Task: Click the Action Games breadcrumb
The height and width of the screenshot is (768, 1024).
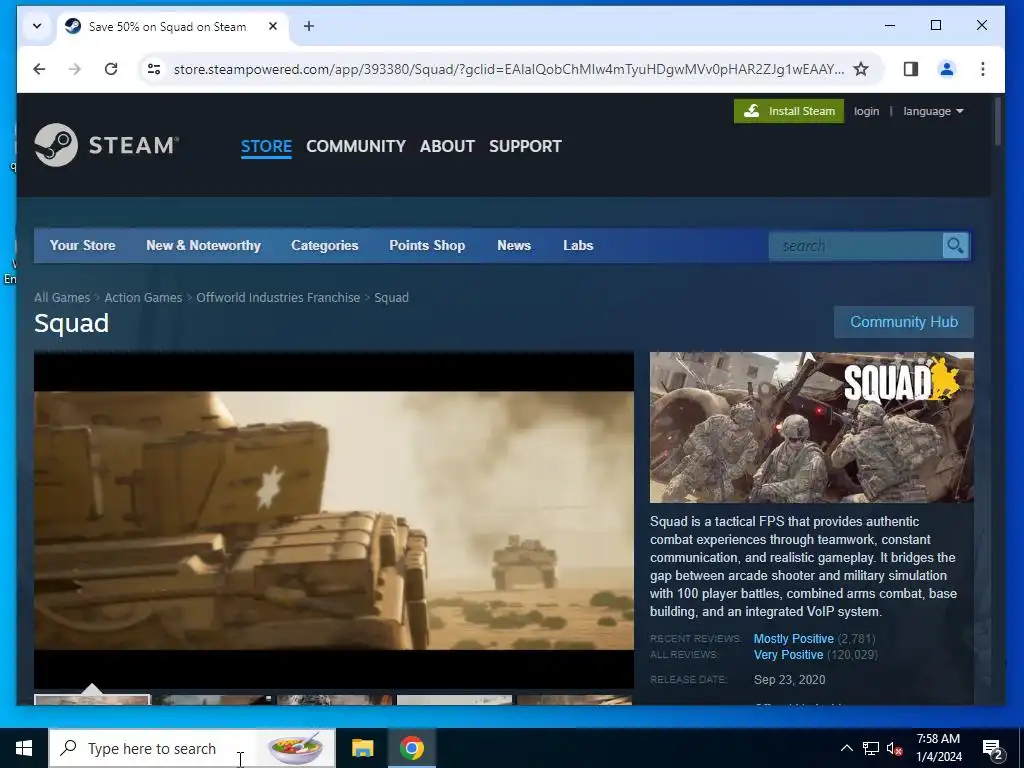Action: pyautogui.click(x=143, y=297)
